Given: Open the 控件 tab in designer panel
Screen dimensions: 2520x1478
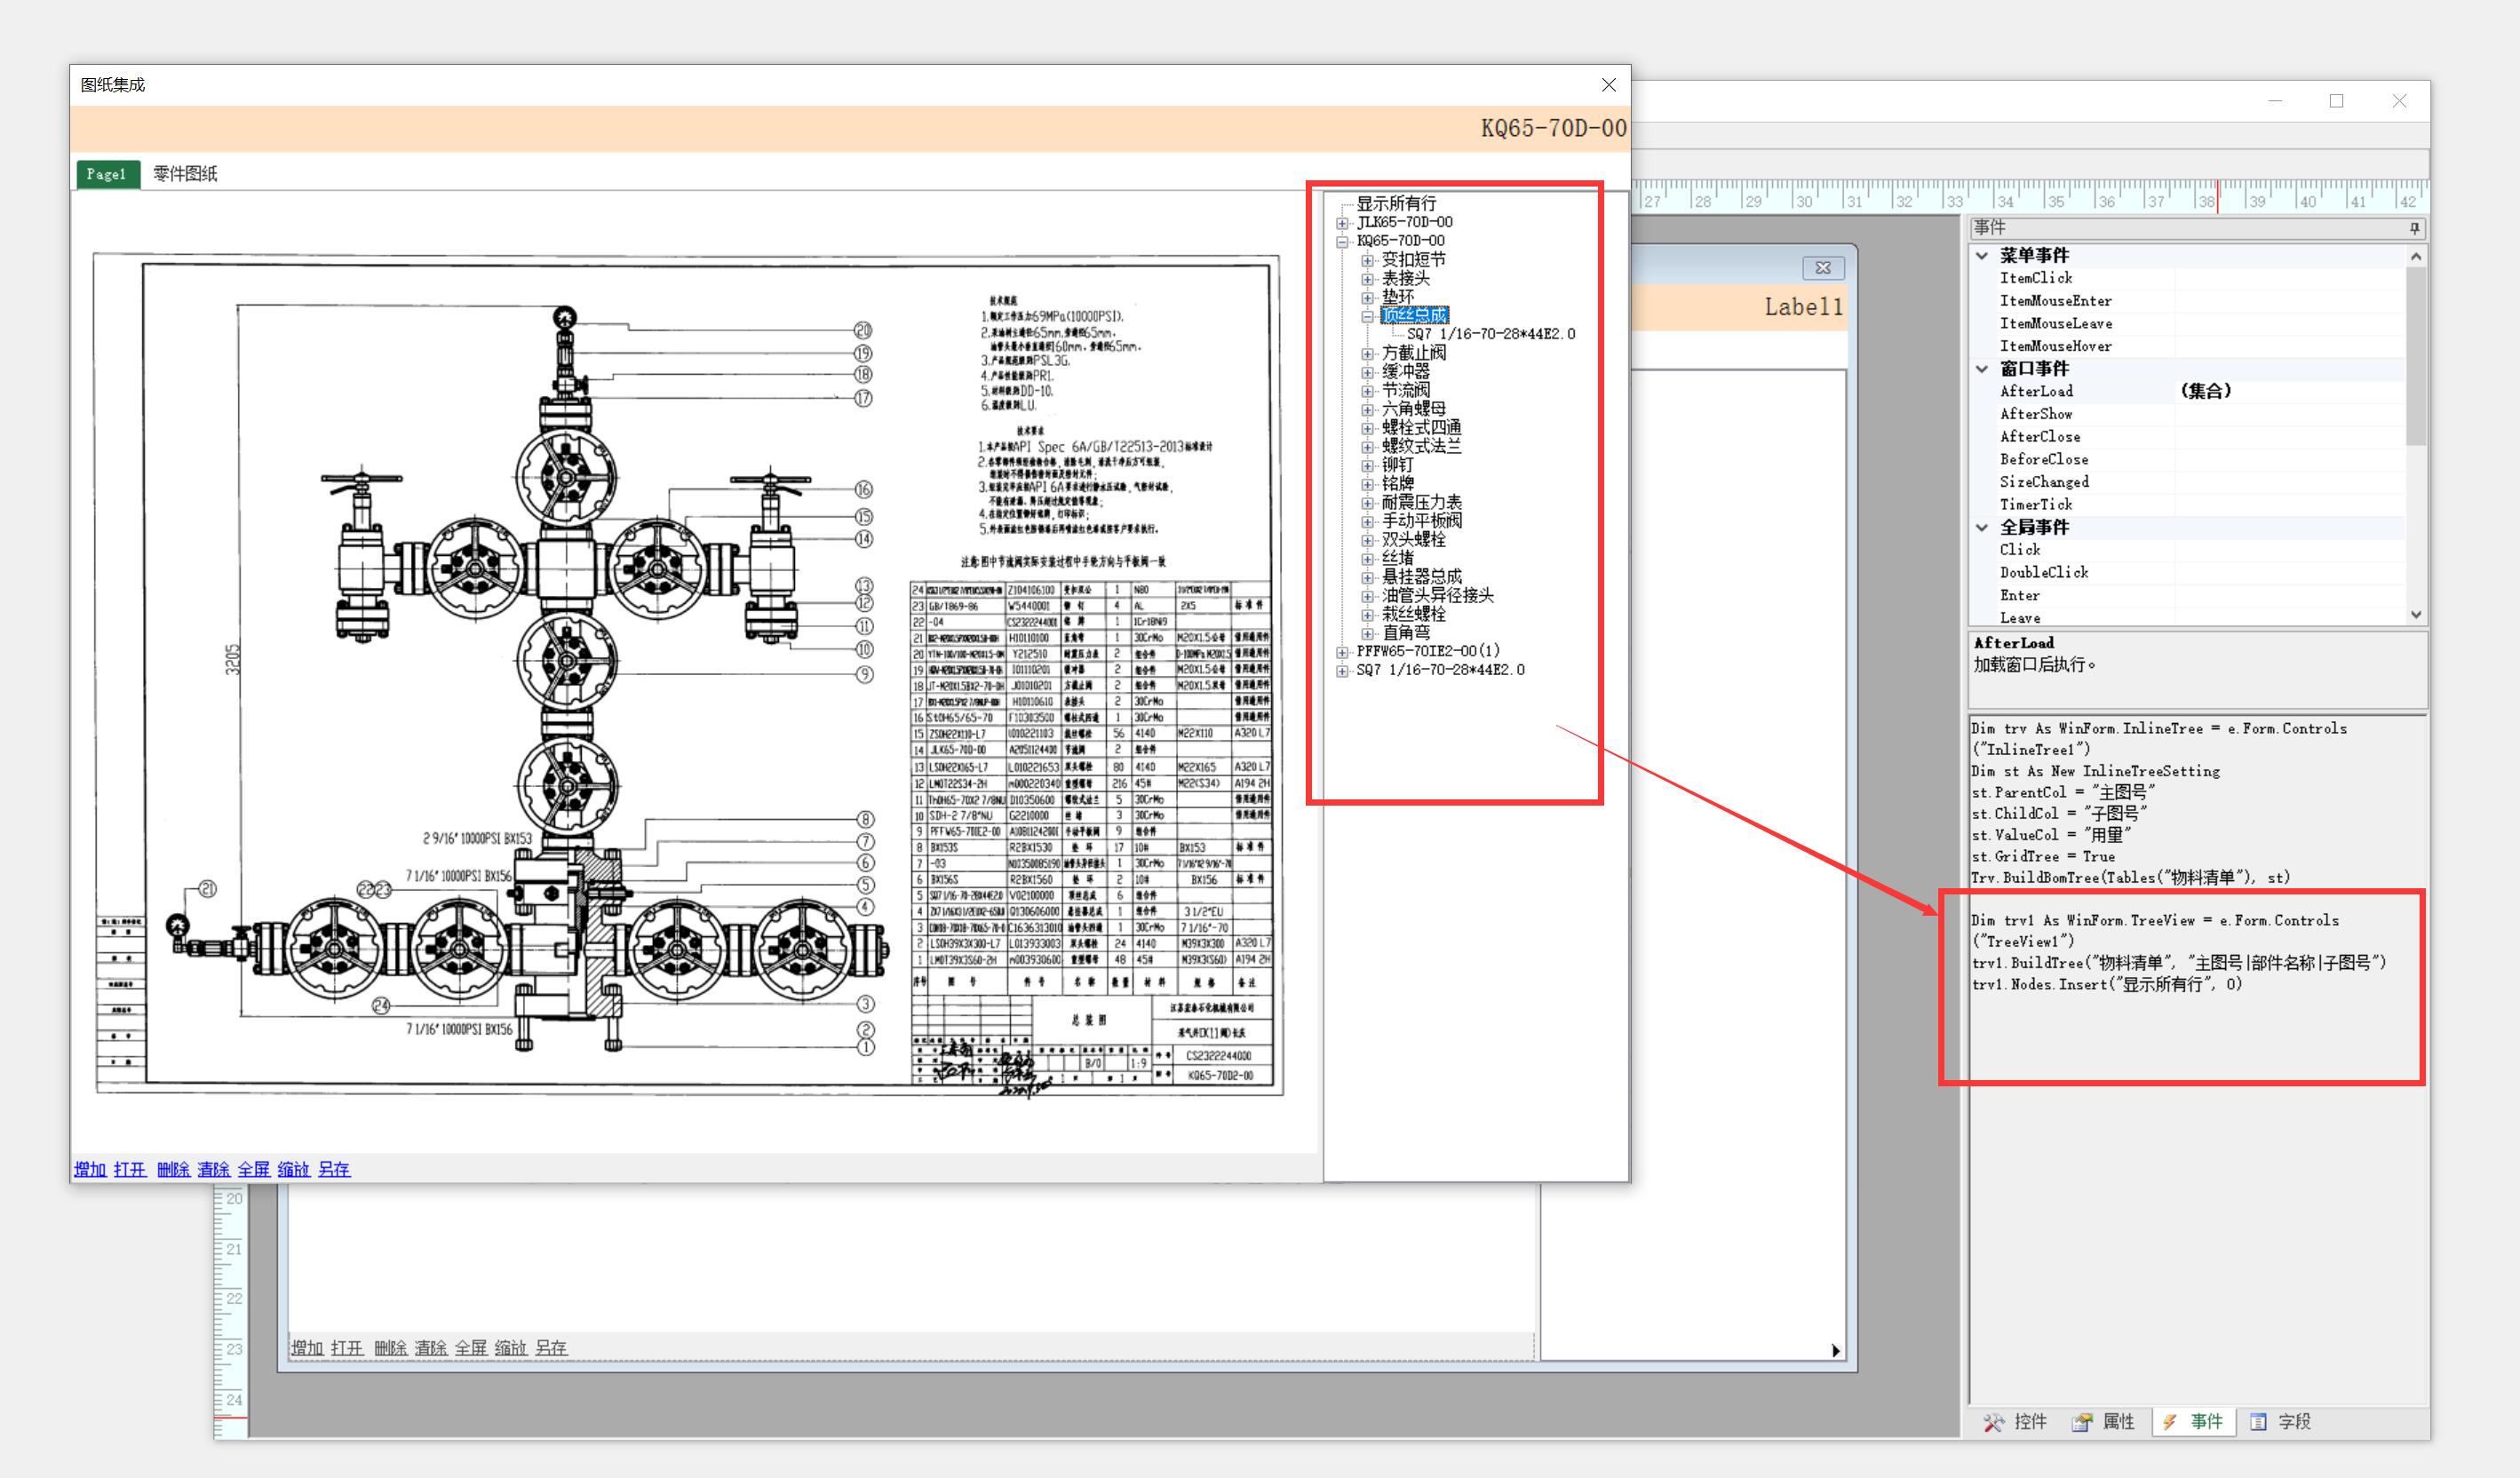Looking at the screenshot, I should click(x=2016, y=1422).
